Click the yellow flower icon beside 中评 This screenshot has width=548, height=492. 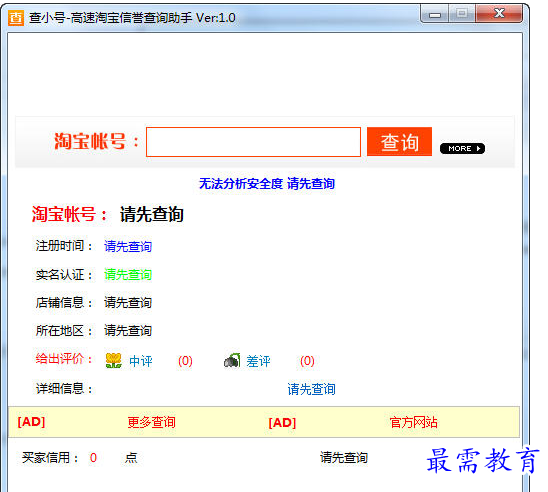pyautogui.click(x=114, y=361)
